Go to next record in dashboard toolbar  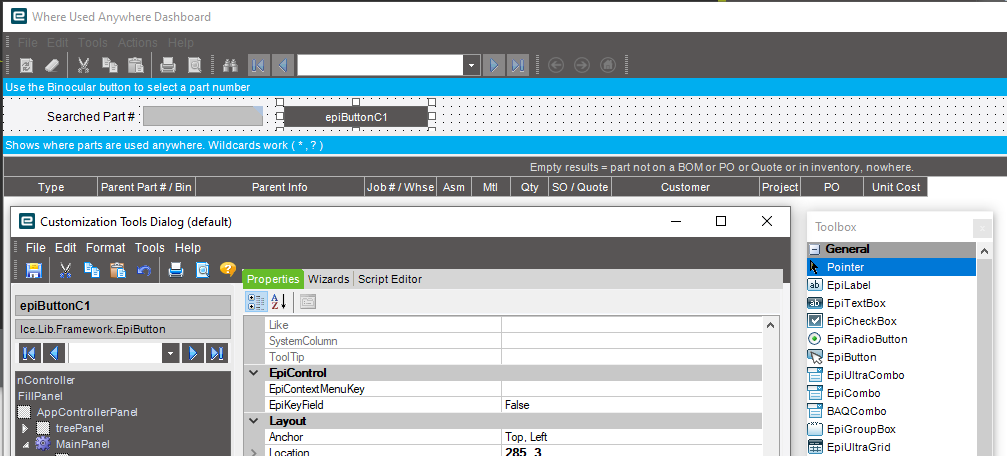494,65
